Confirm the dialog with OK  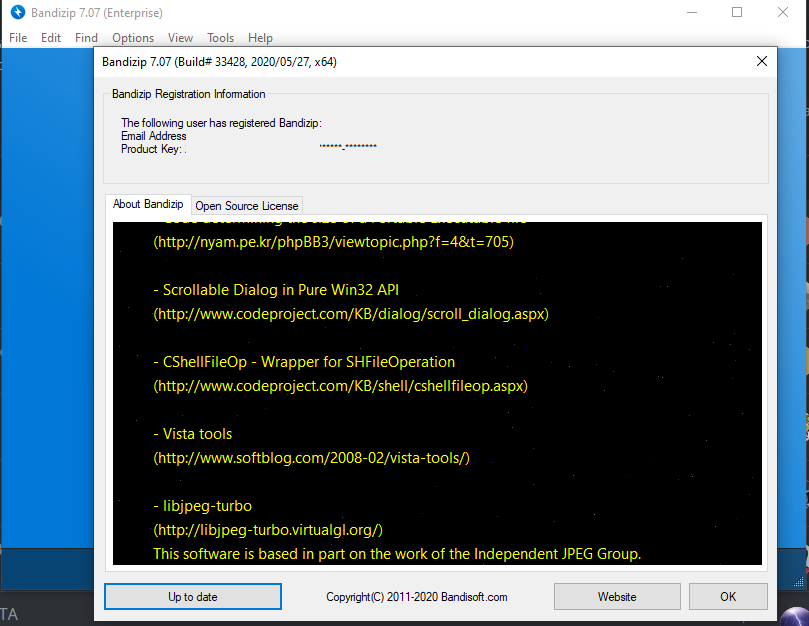728,597
